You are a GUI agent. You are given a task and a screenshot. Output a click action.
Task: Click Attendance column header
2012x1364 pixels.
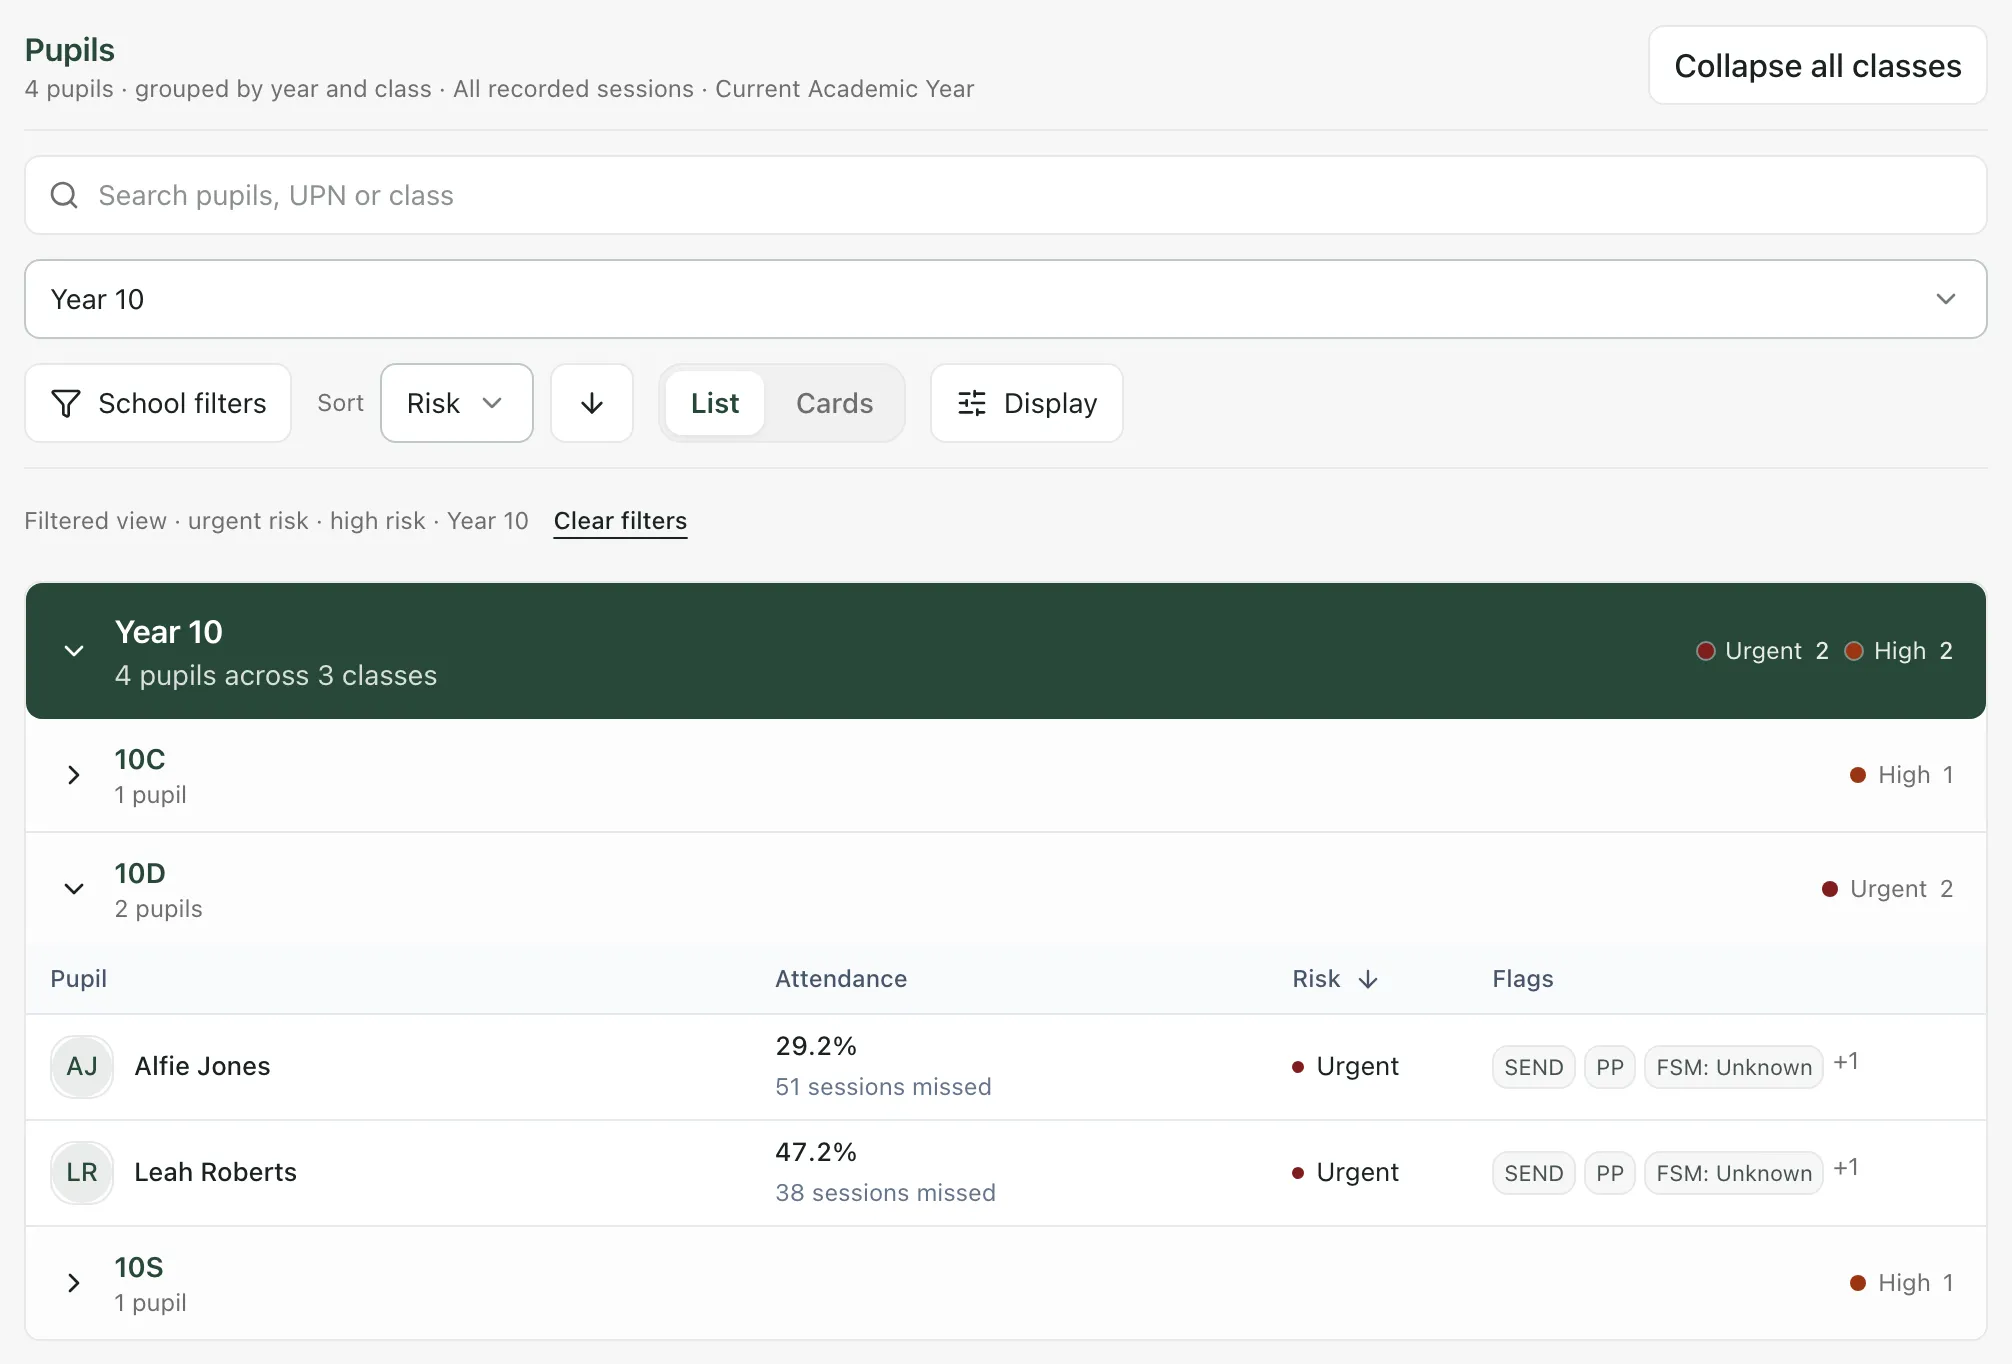[841, 980]
